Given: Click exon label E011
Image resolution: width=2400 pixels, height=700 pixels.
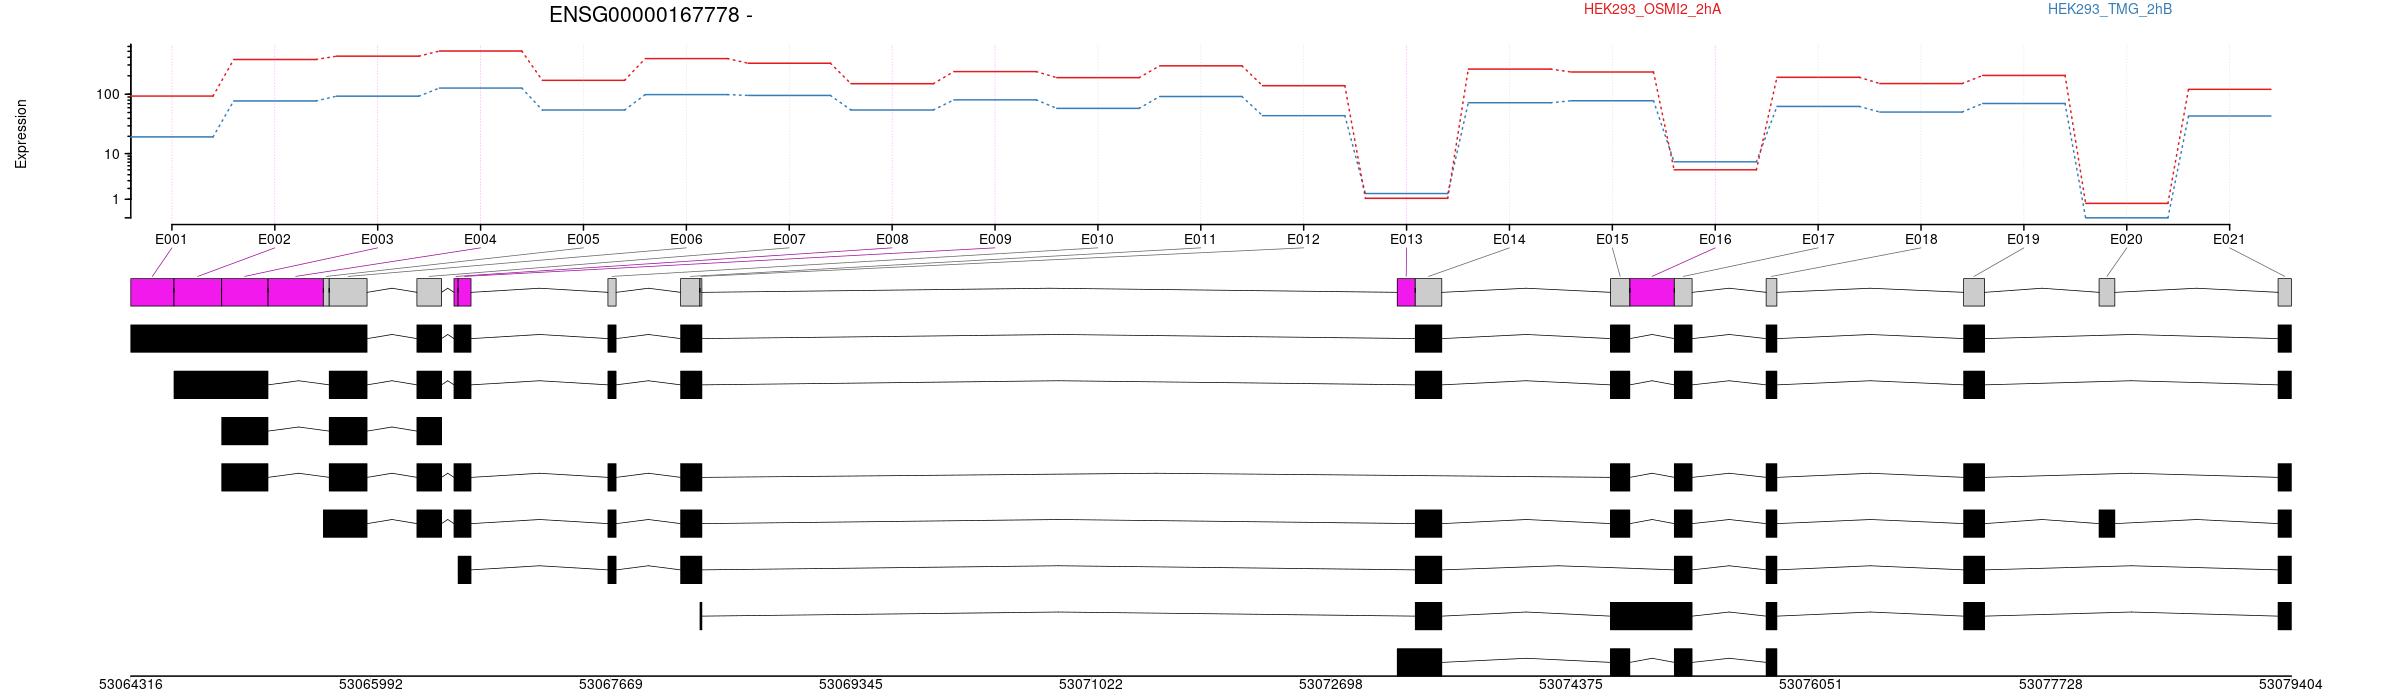Looking at the screenshot, I should (1200, 239).
